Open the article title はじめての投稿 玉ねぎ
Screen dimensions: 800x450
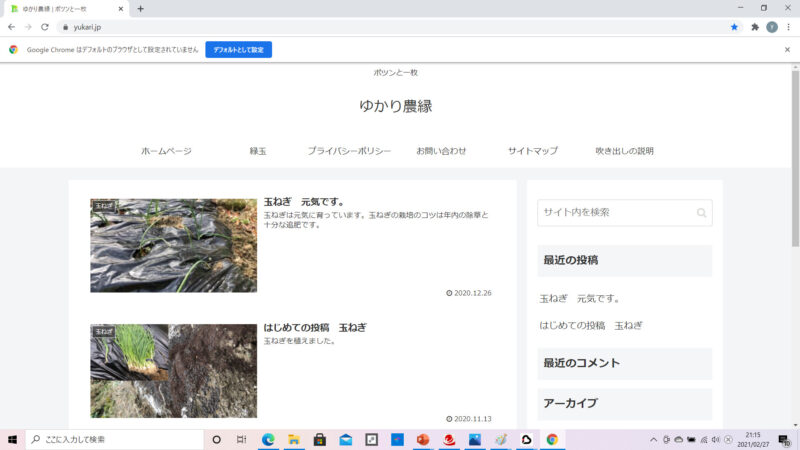pyautogui.click(x=315, y=328)
